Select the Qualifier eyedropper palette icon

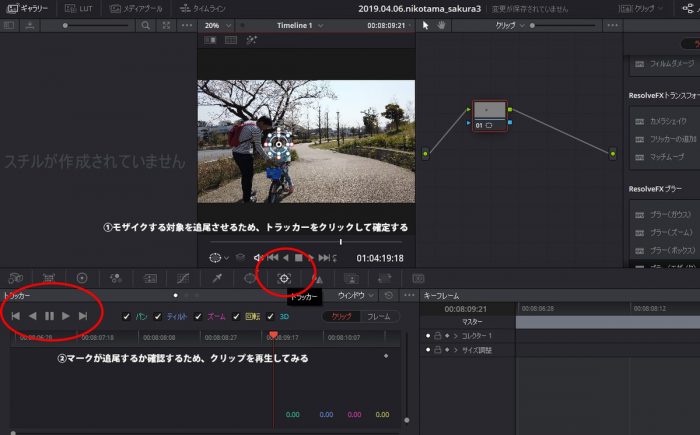pyautogui.click(x=217, y=278)
